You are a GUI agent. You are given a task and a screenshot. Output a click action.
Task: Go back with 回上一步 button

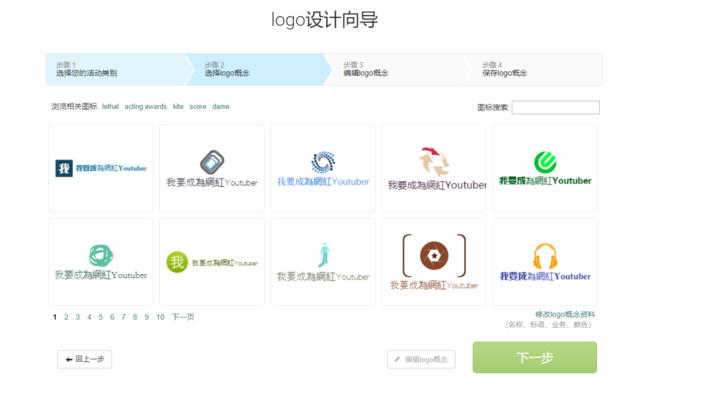tap(84, 359)
